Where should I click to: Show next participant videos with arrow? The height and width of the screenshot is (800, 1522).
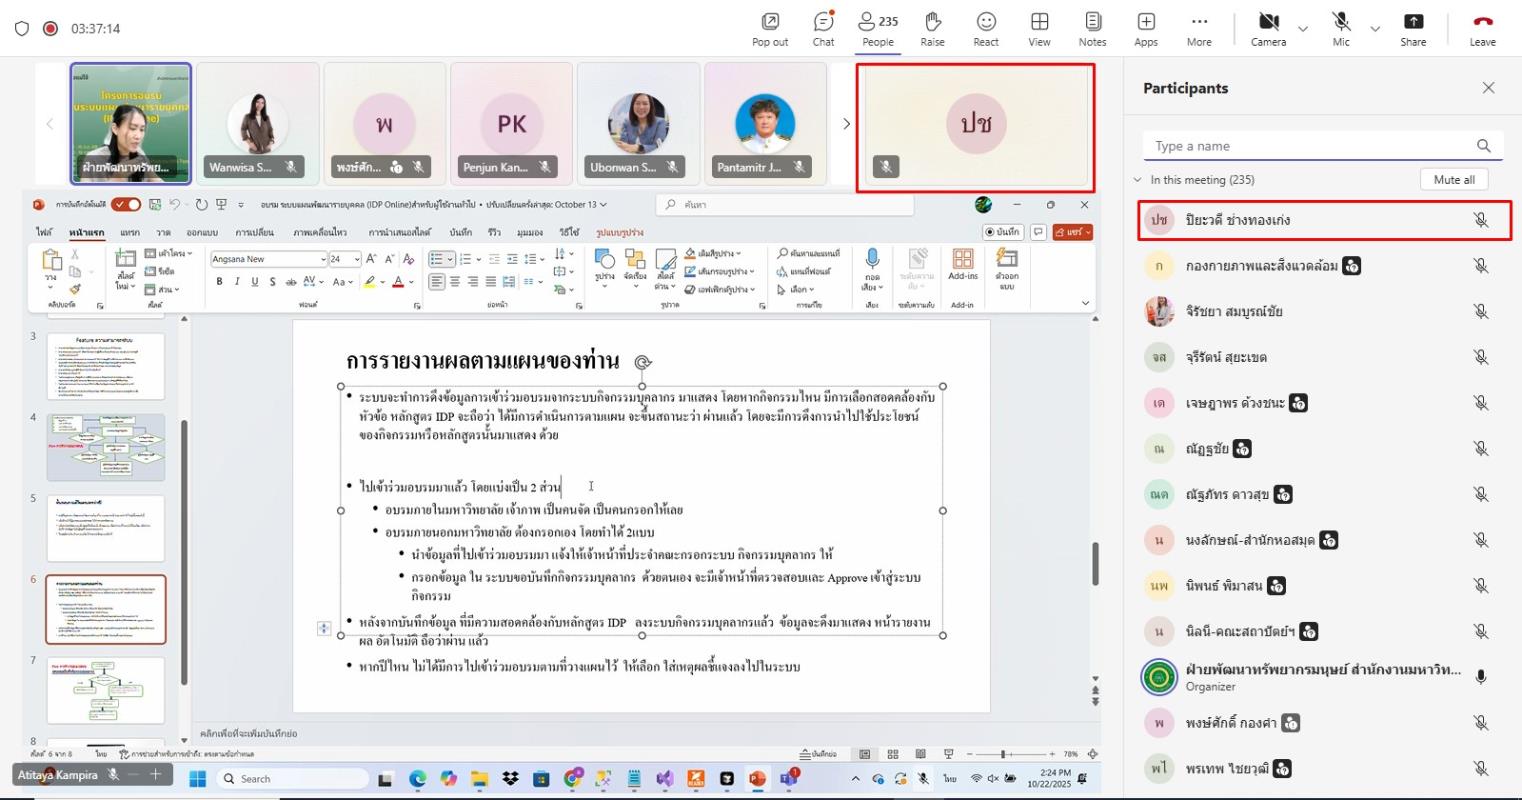coord(846,124)
